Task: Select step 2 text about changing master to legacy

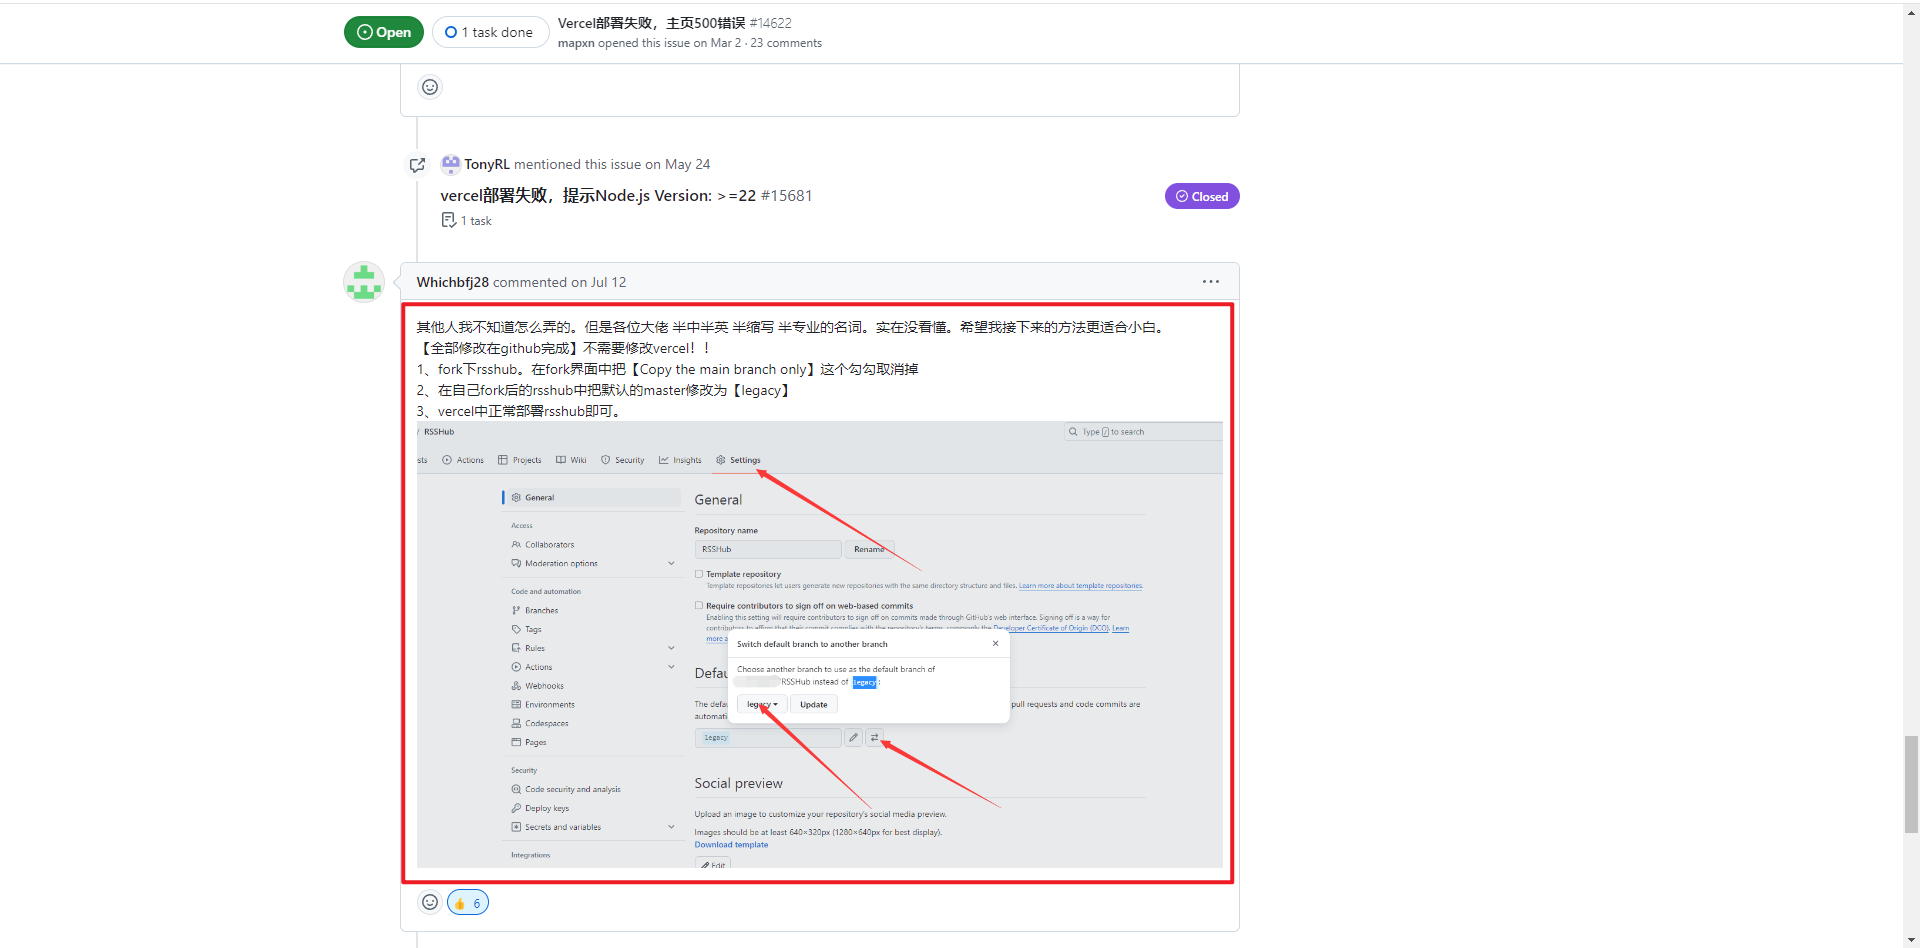Action: coord(606,390)
